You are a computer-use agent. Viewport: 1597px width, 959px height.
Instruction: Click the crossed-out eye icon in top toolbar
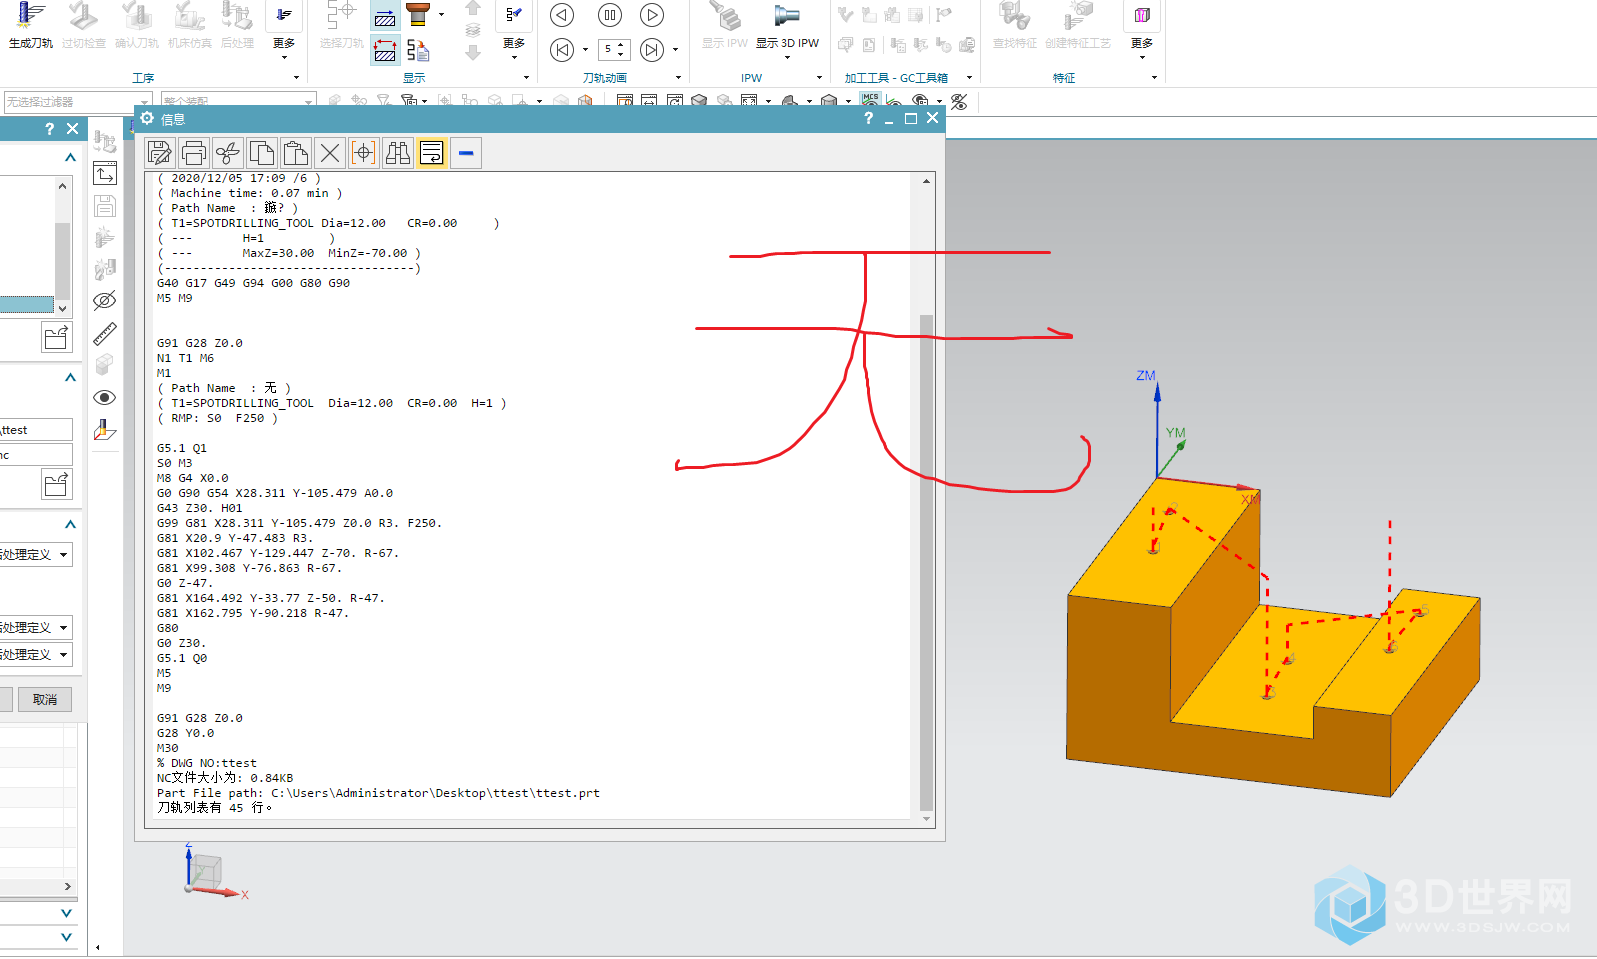click(x=959, y=102)
